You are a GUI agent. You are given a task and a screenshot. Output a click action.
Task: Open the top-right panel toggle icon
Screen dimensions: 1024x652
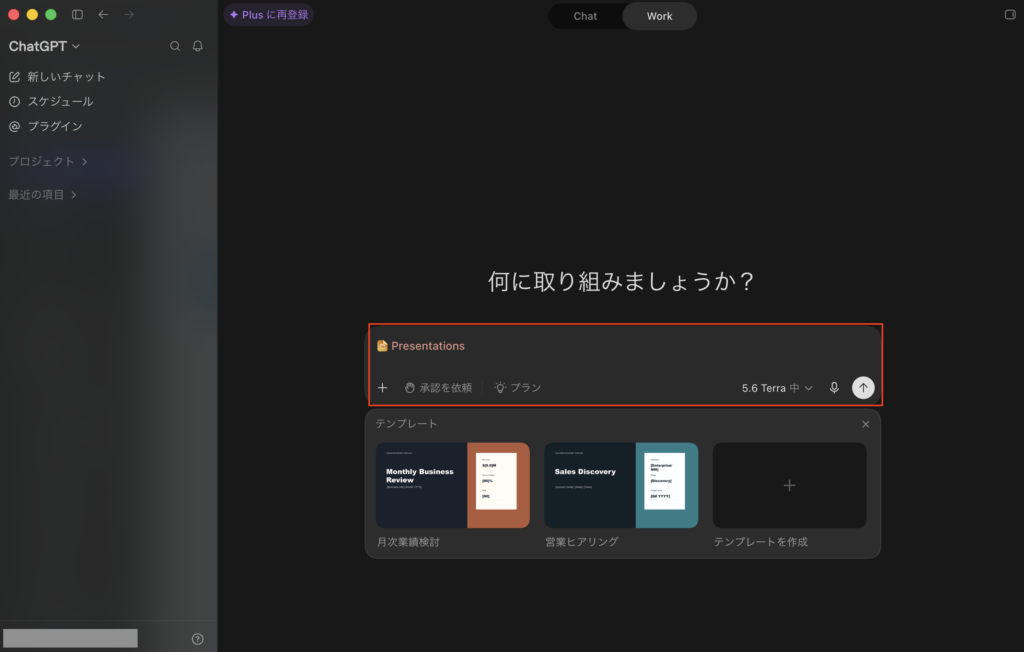click(1010, 14)
